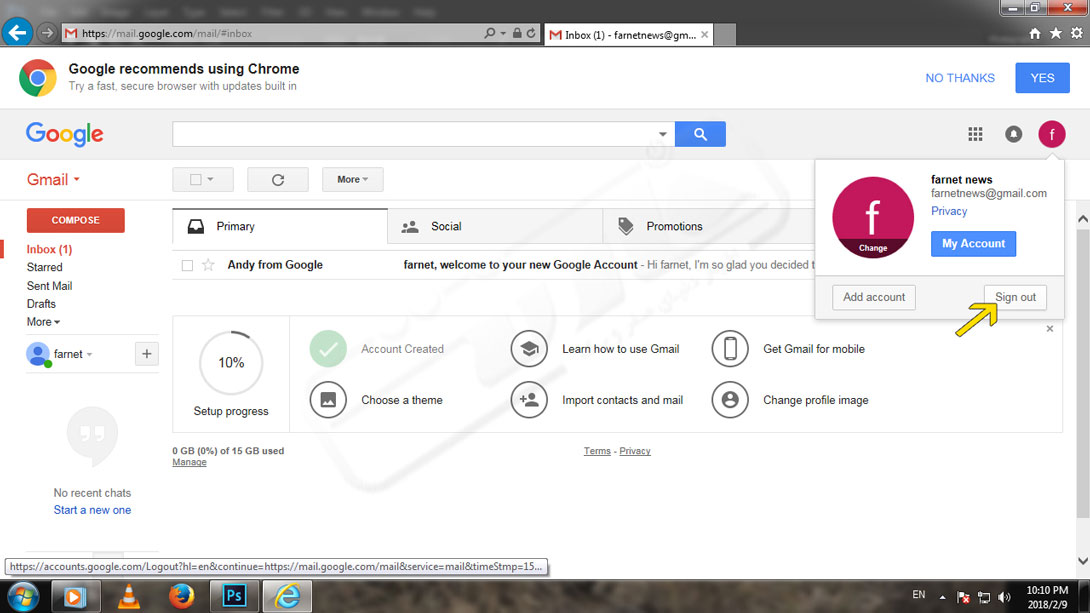Viewport: 1090px width, 613px height.
Task: Click the Import contacts and mail icon
Action: tap(529, 400)
